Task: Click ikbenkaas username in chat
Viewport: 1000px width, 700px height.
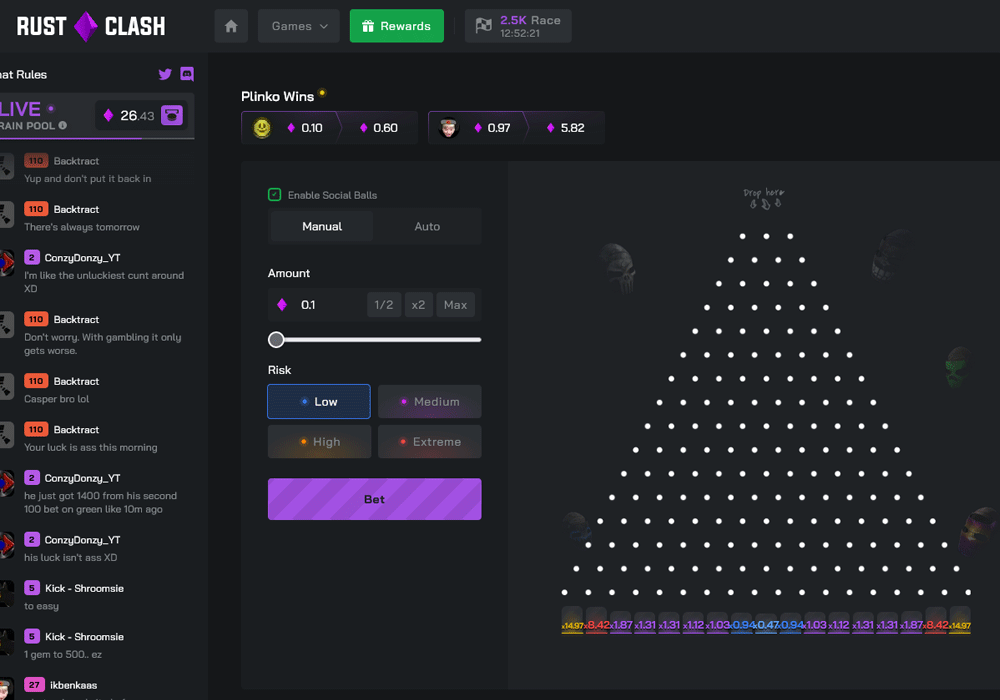Action: pyautogui.click(x=73, y=685)
